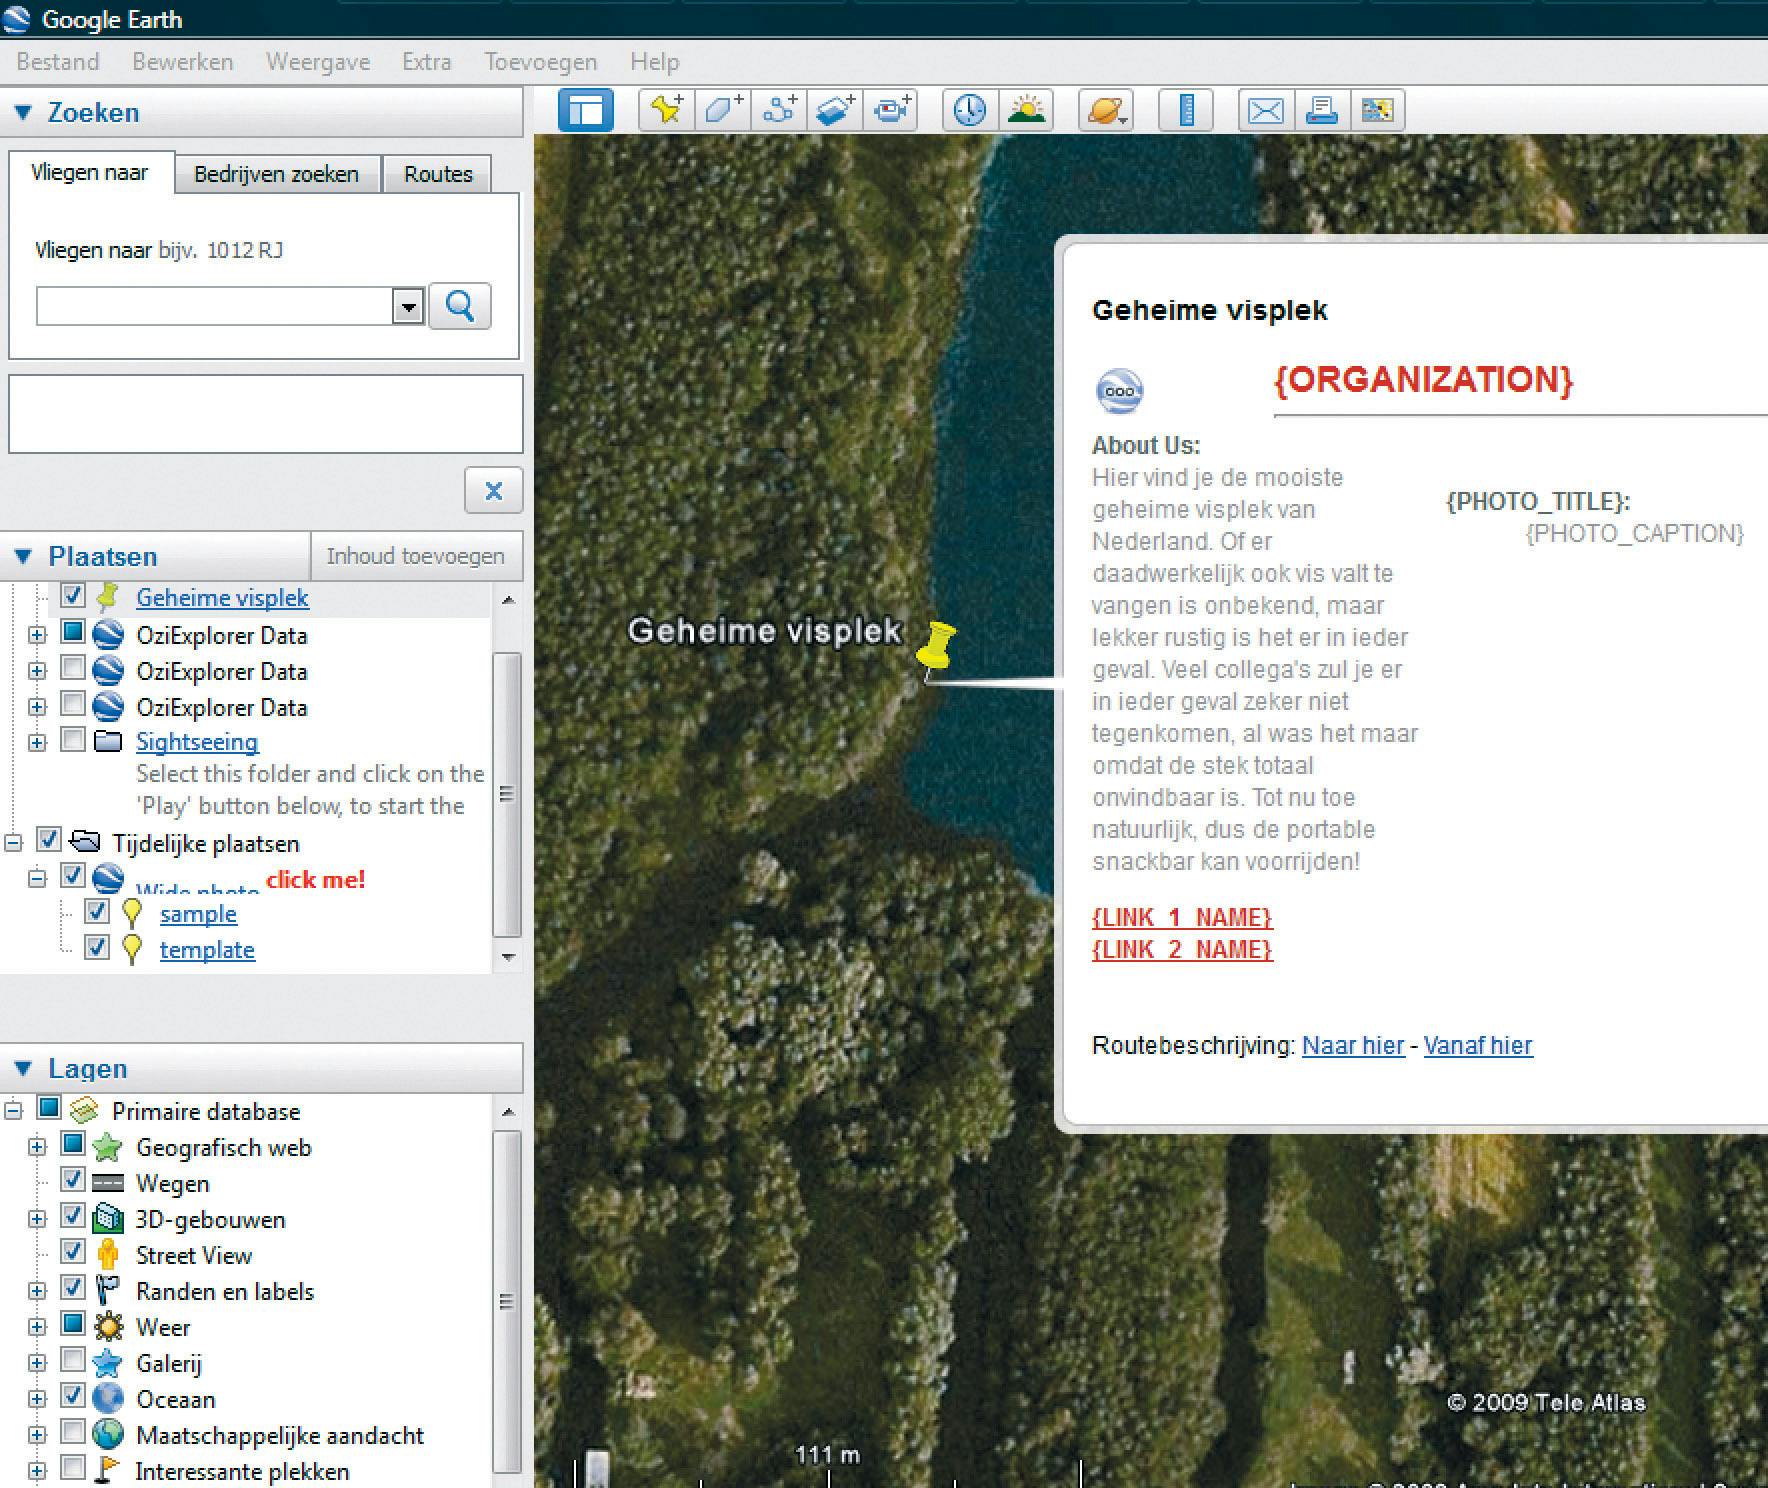Click the email envelope icon
The image size is (1768, 1488).
coord(1265,110)
